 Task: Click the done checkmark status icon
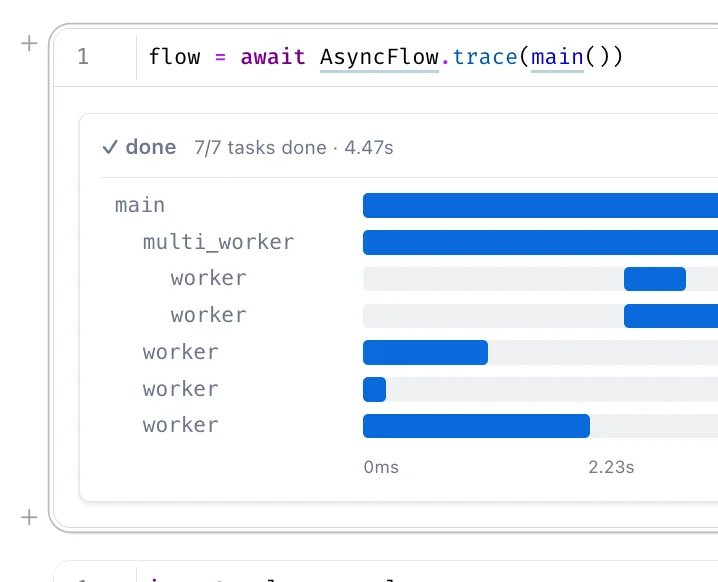(110, 147)
